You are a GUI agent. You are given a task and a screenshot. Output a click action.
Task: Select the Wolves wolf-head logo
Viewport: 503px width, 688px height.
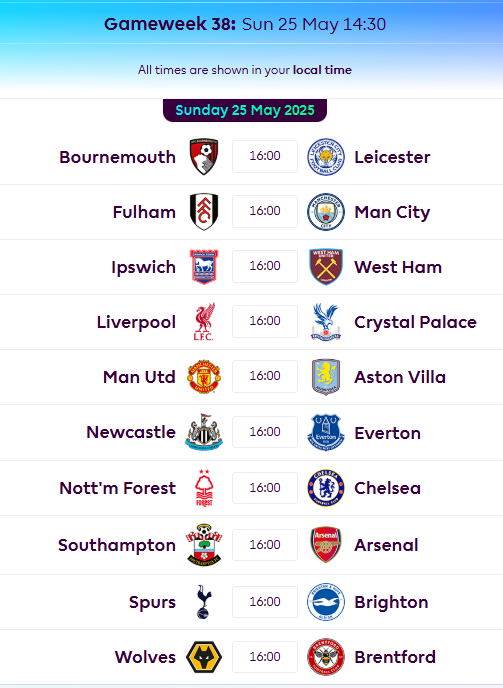[x=204, y=657]
